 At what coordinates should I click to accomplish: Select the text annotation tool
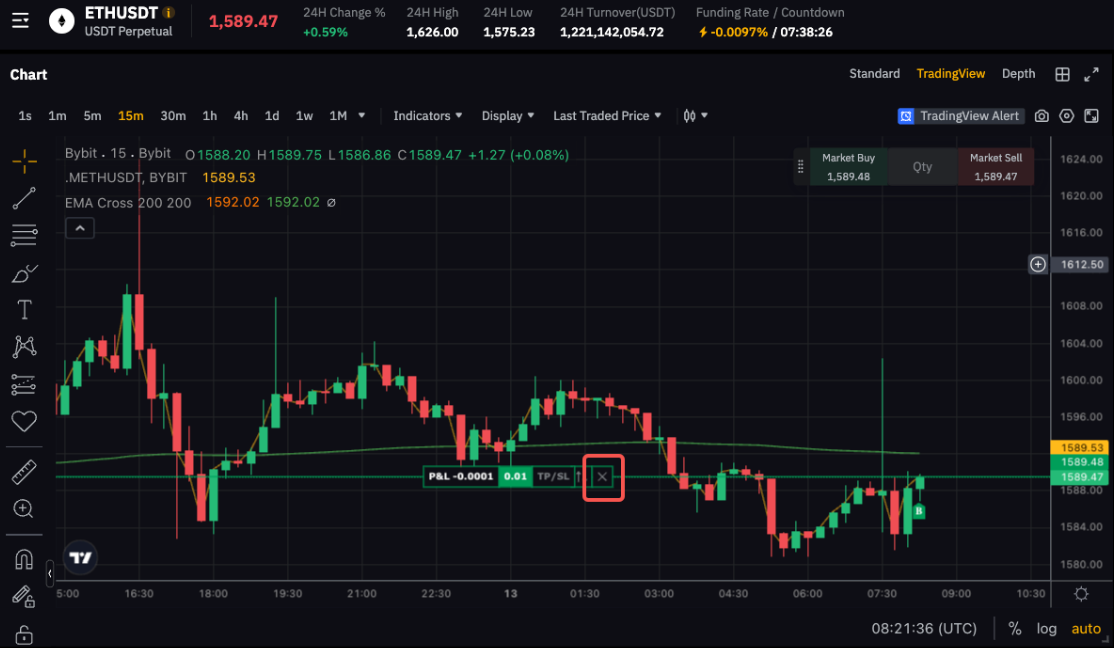coord(24,309)
